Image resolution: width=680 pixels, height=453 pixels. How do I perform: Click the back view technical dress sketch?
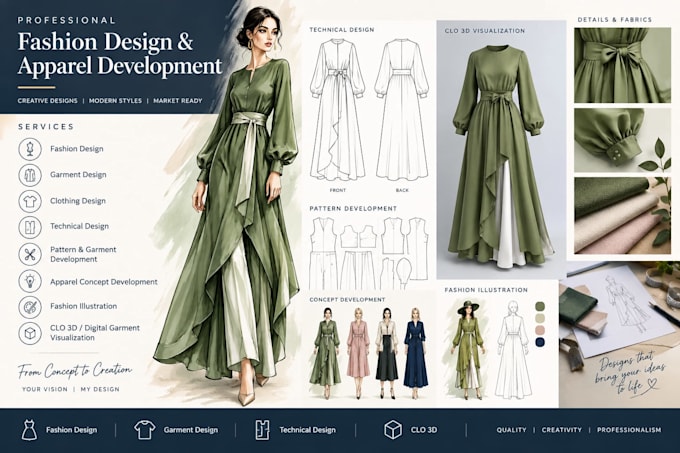402,110
